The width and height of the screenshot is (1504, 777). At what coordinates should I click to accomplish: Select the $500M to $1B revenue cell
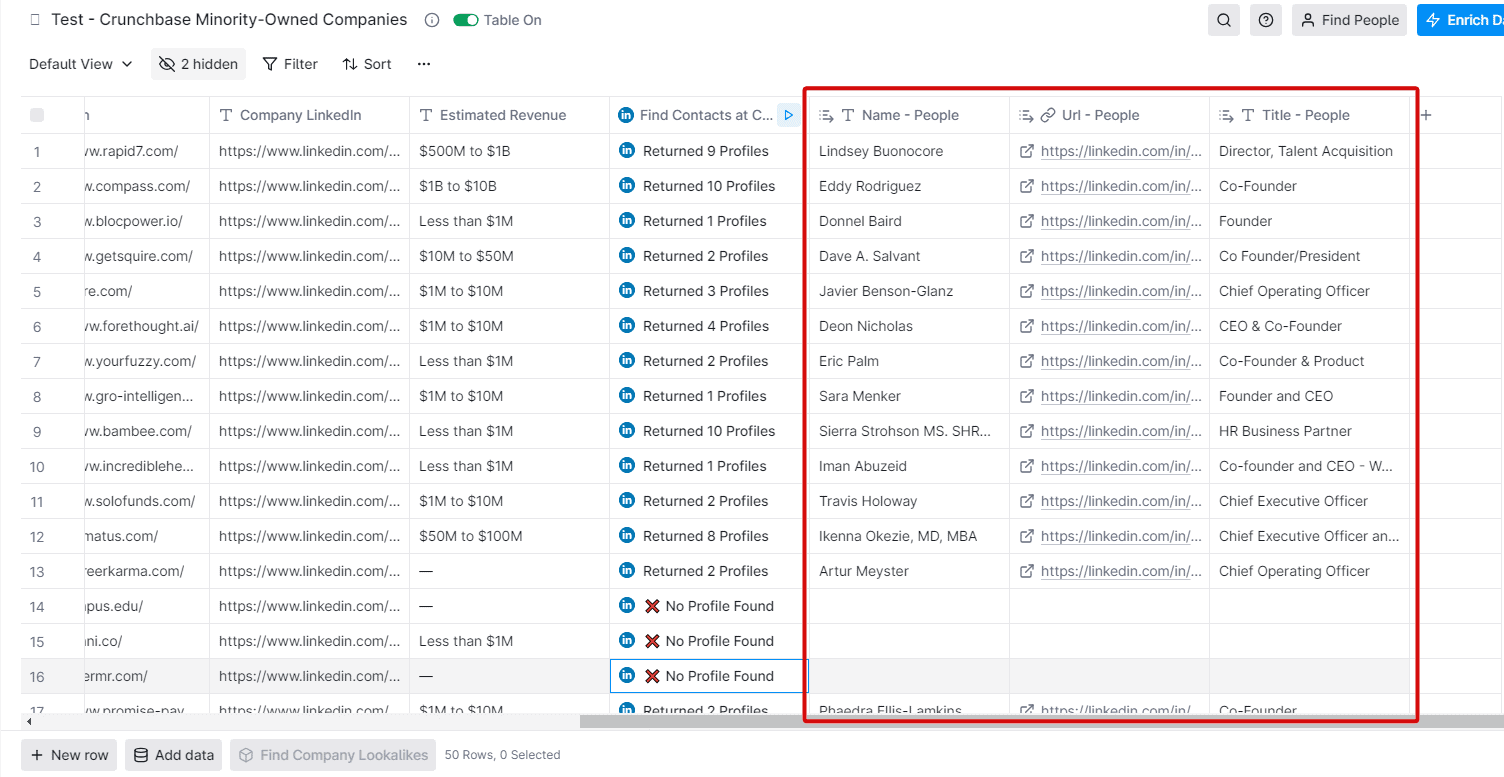pos(510,151)
